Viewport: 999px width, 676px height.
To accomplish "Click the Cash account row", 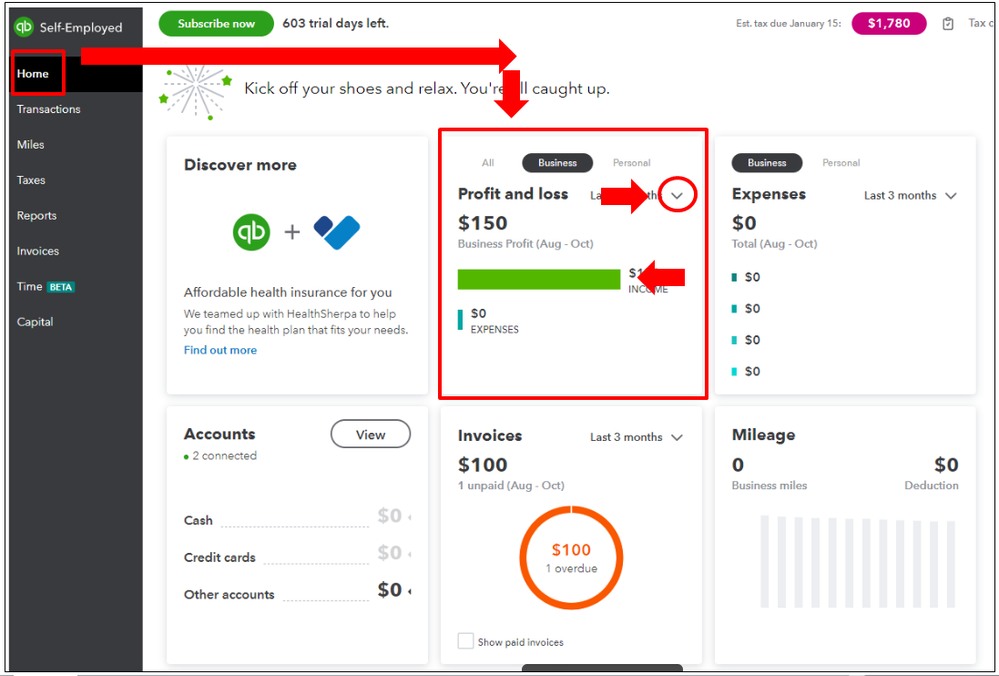I will pyautogui.click(x=297, y=517).
